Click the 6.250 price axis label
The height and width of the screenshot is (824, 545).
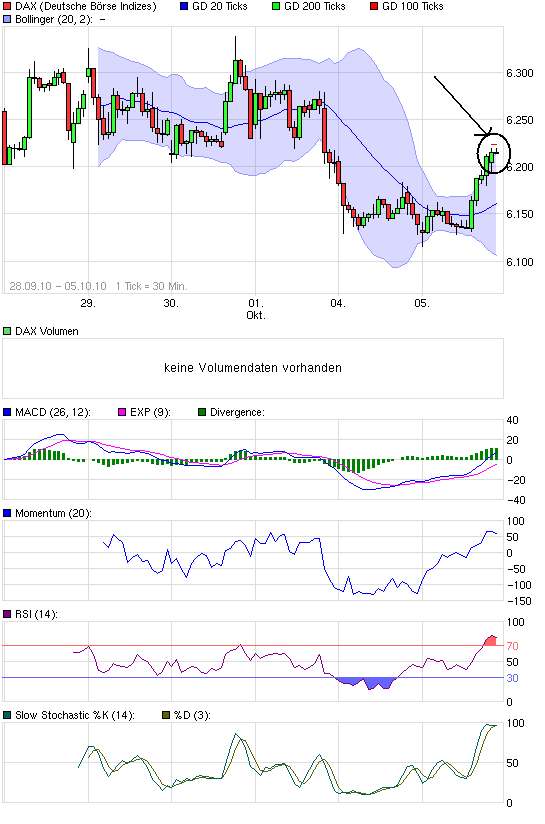click(520, 120)
